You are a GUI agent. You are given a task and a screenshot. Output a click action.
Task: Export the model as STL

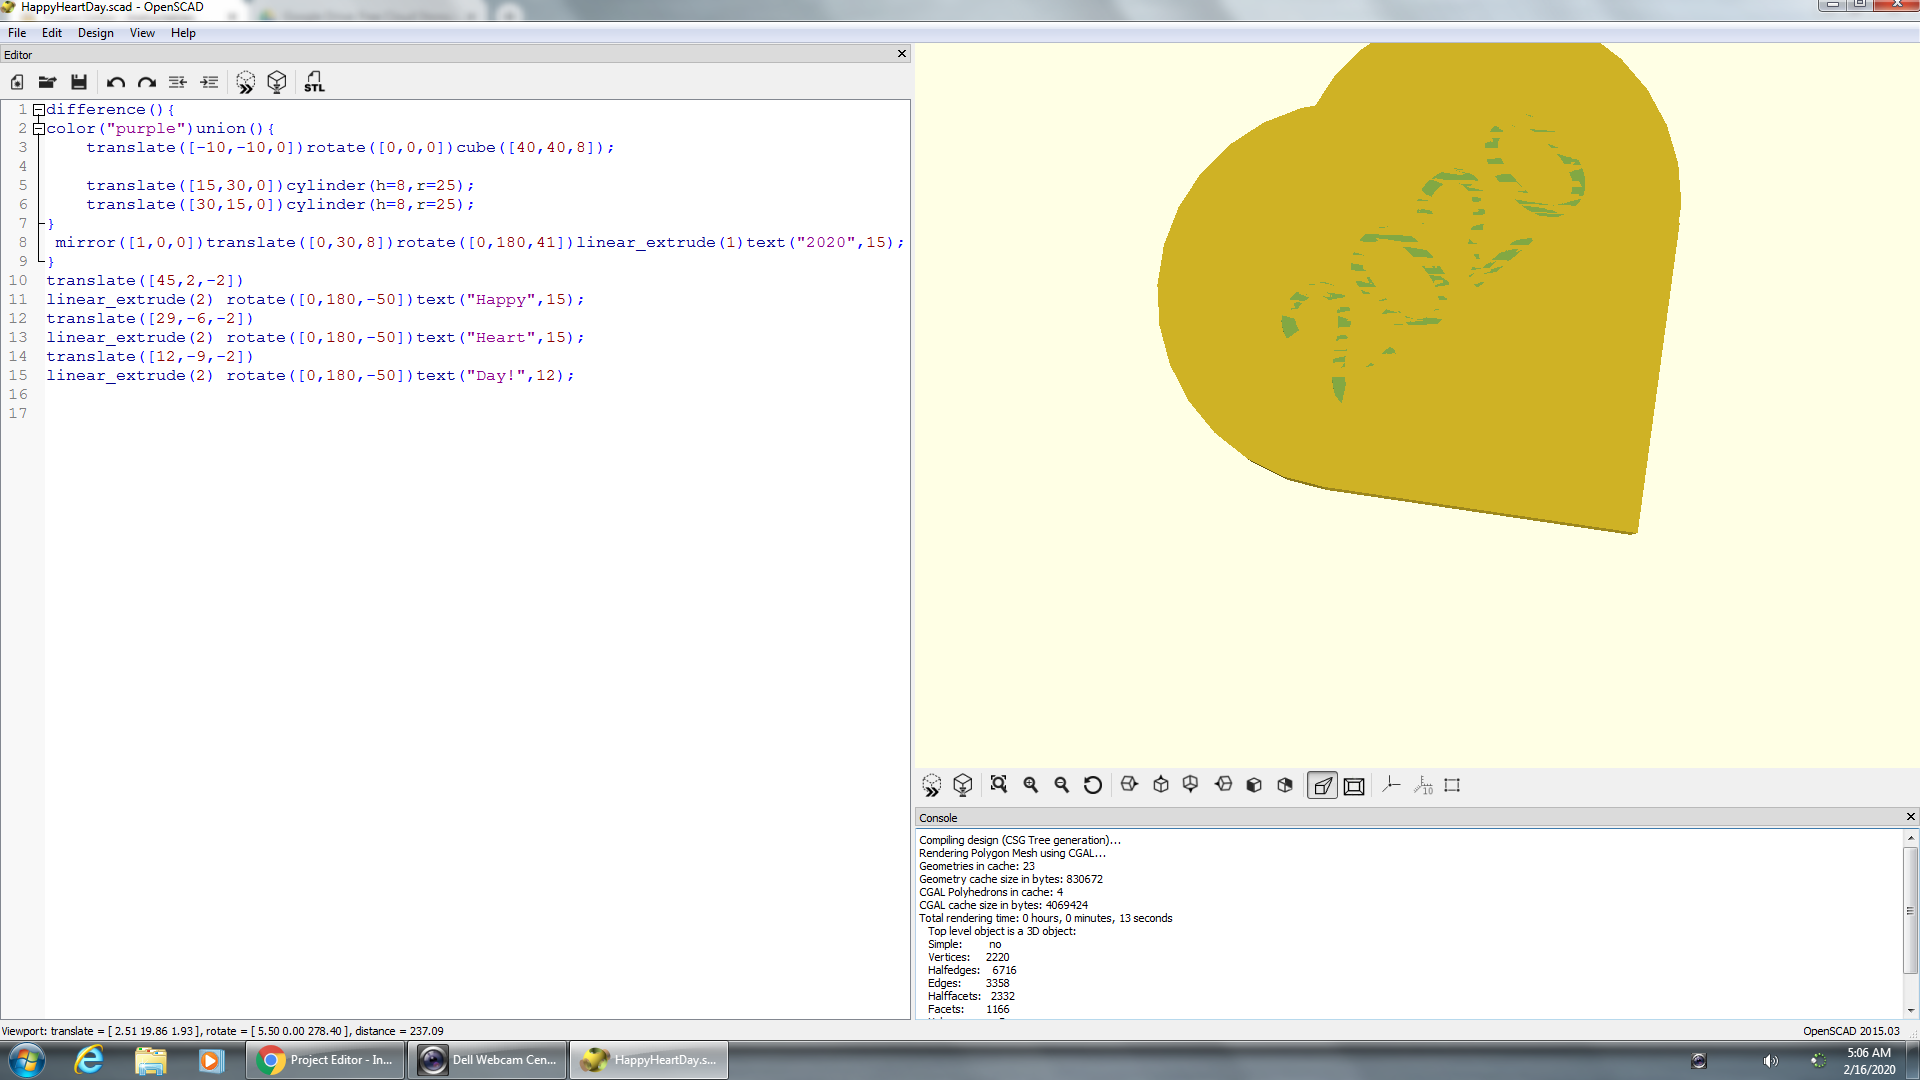[314, 82]
